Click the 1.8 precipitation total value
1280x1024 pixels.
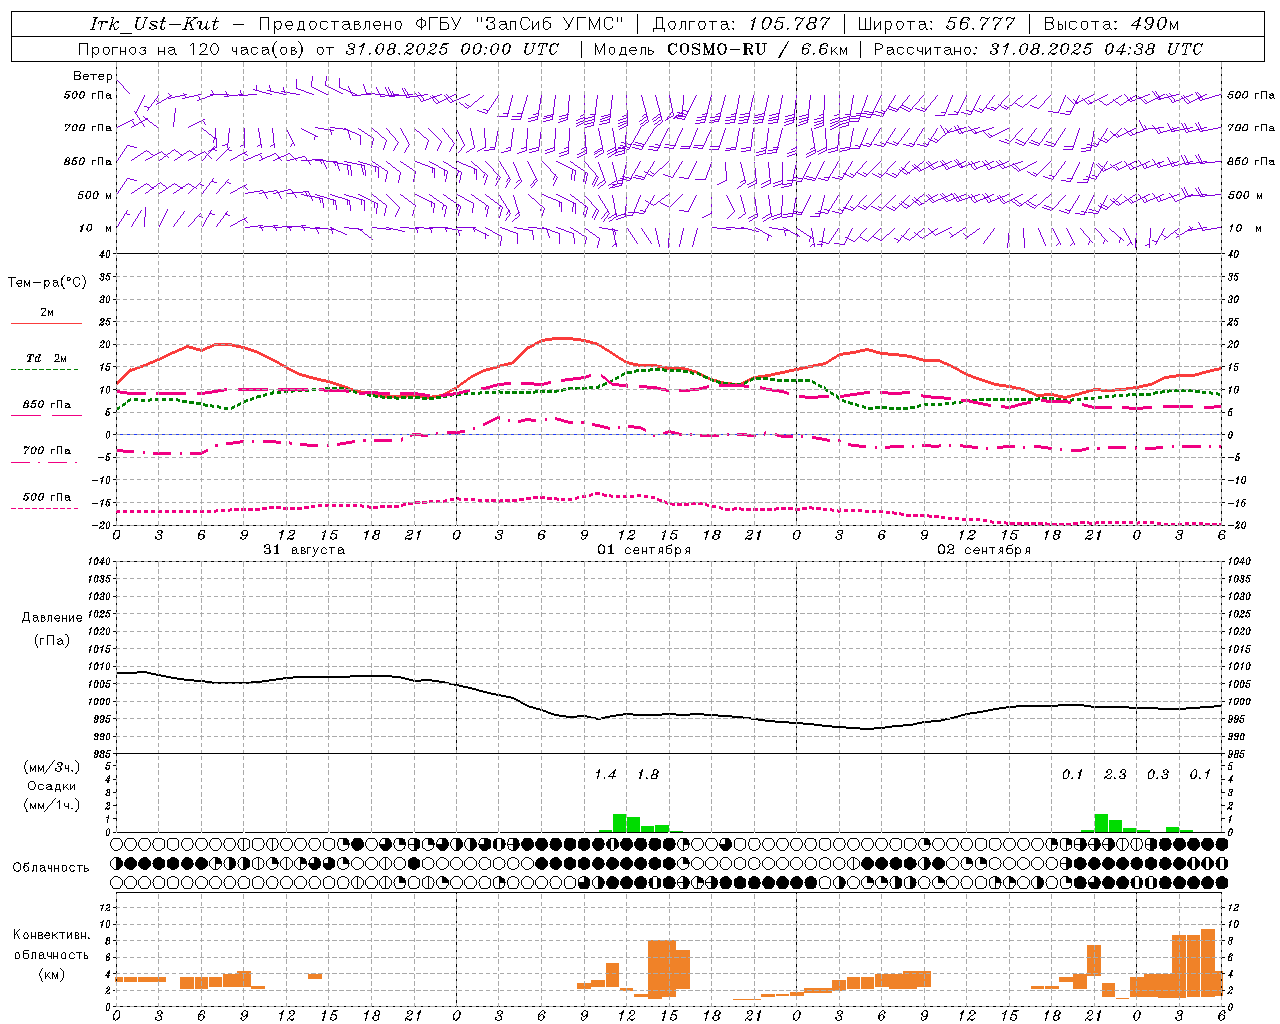point(648,774)
